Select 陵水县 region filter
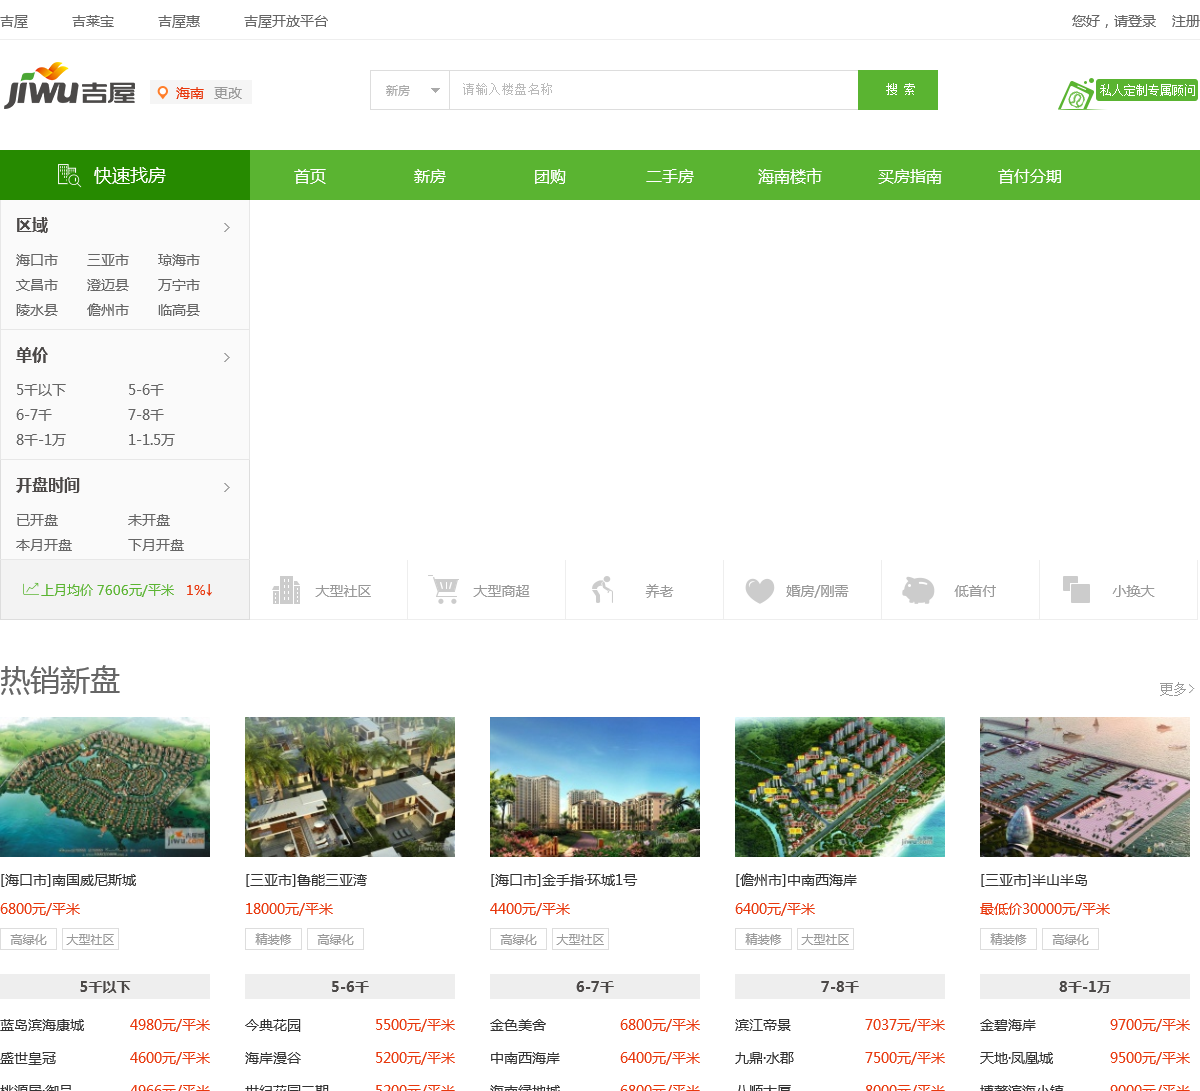The width and height of the screenshot is (1200, 1091). pyautogui.click(x=37, y=310)
